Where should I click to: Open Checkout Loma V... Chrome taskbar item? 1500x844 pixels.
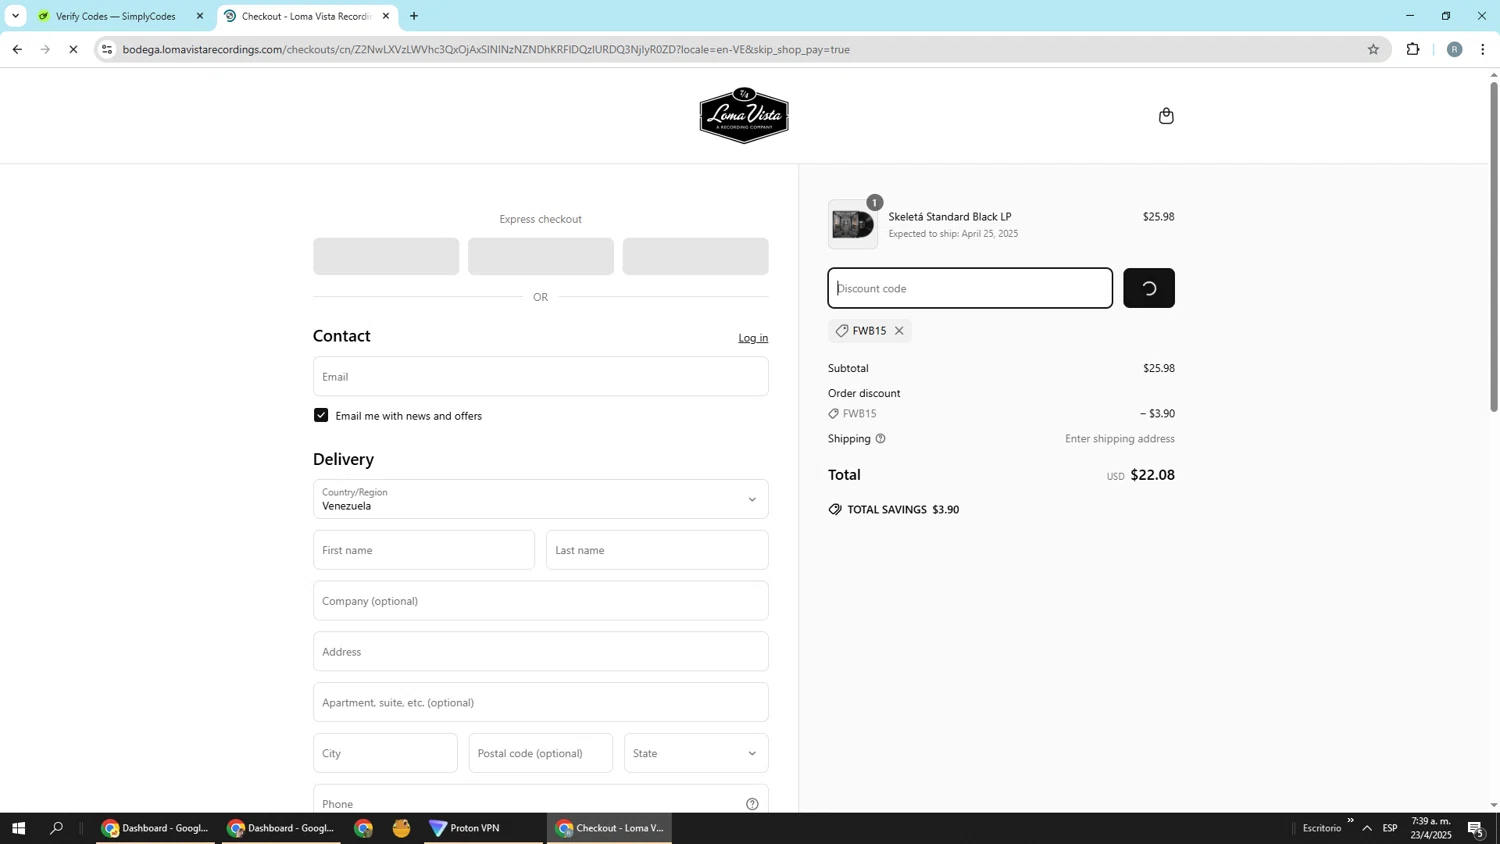coord(609,828)
